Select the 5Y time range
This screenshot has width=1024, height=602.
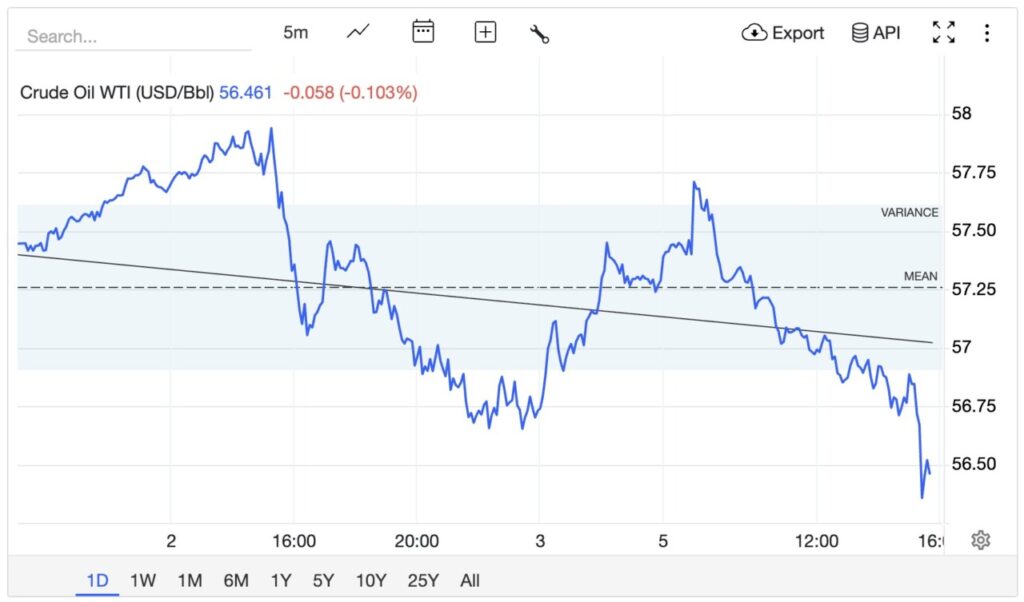[x=323, y=580]
